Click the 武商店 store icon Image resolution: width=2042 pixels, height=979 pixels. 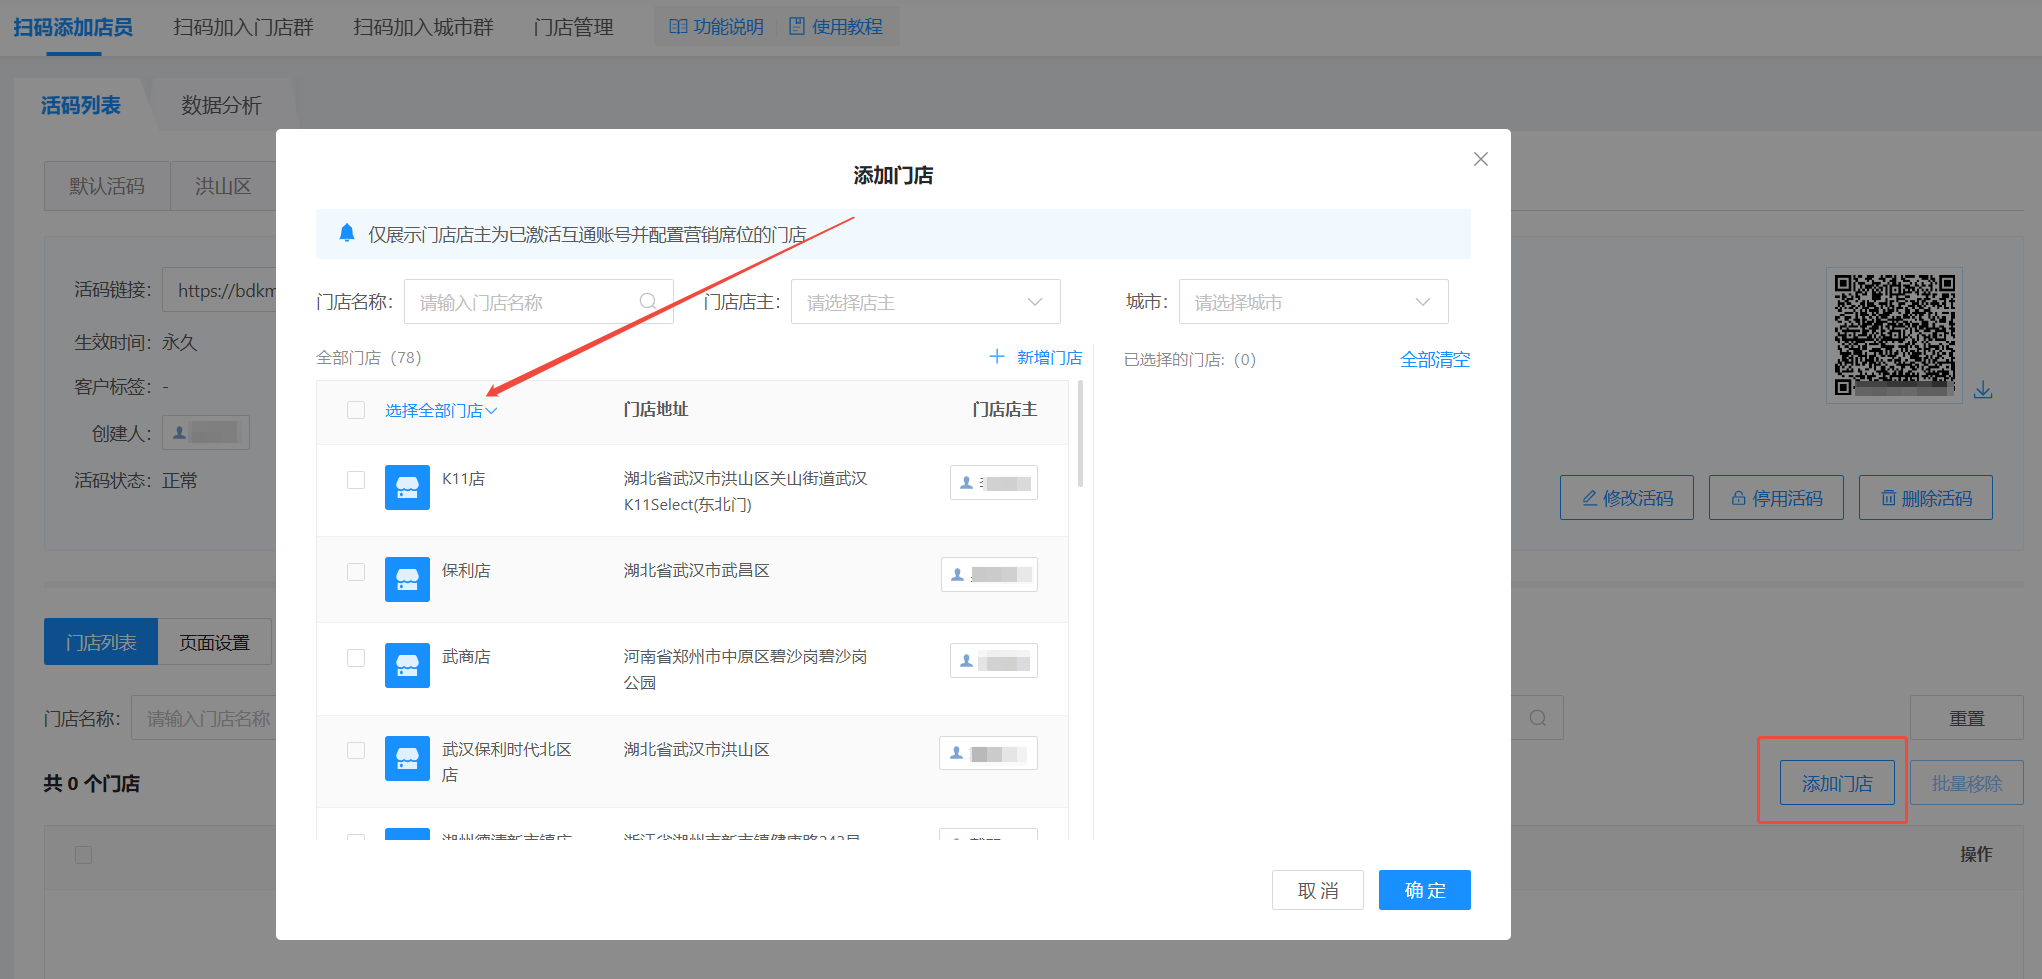(x=407, y=665)
